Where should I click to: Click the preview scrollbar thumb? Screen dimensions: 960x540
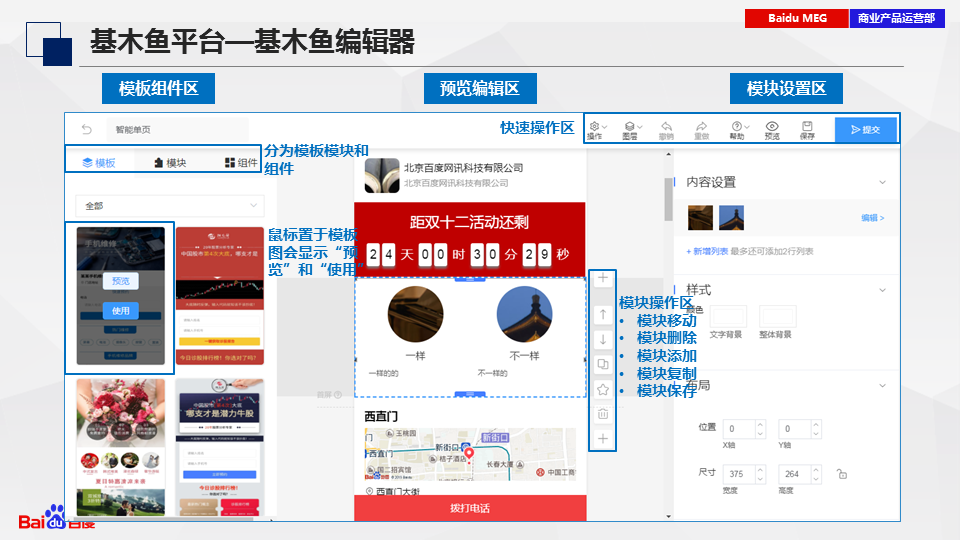click(x=669, y=200)
